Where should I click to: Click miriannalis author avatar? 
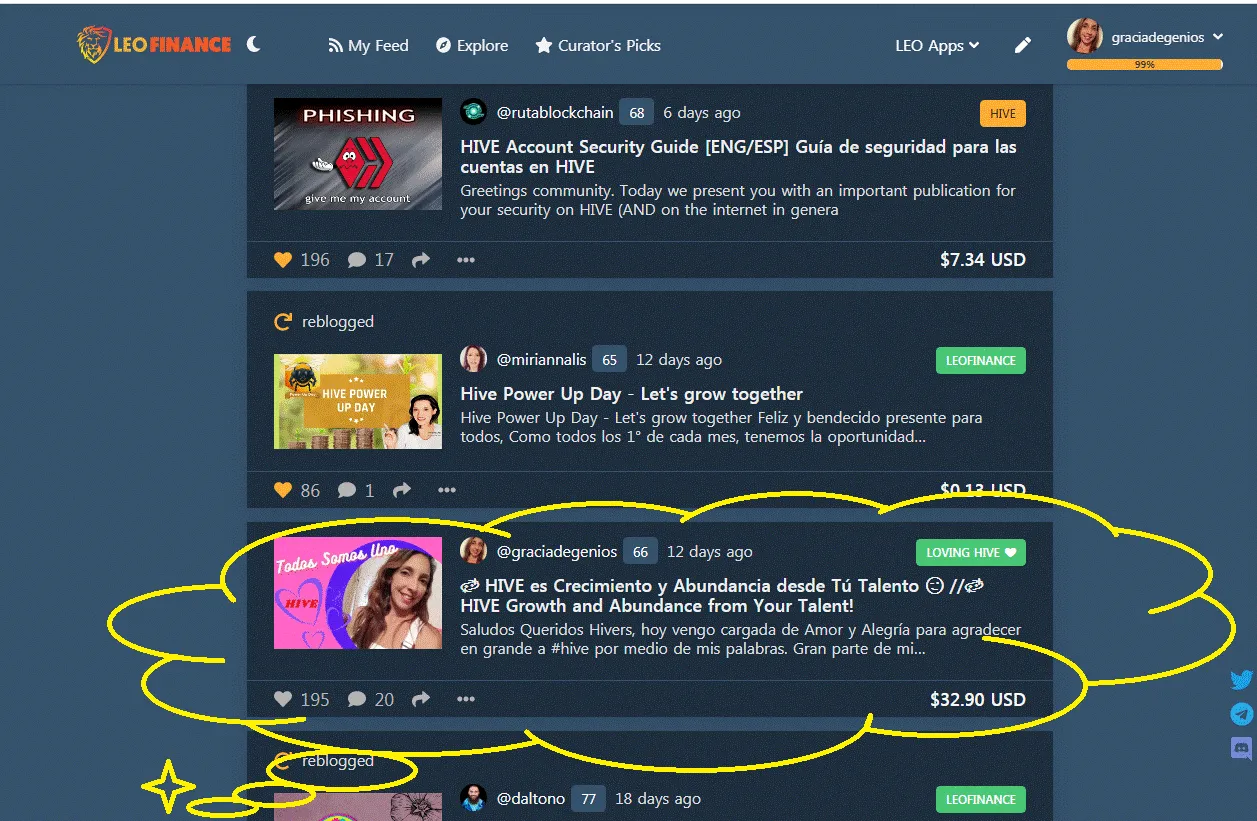pyautogui.click(x=473, y=359)
